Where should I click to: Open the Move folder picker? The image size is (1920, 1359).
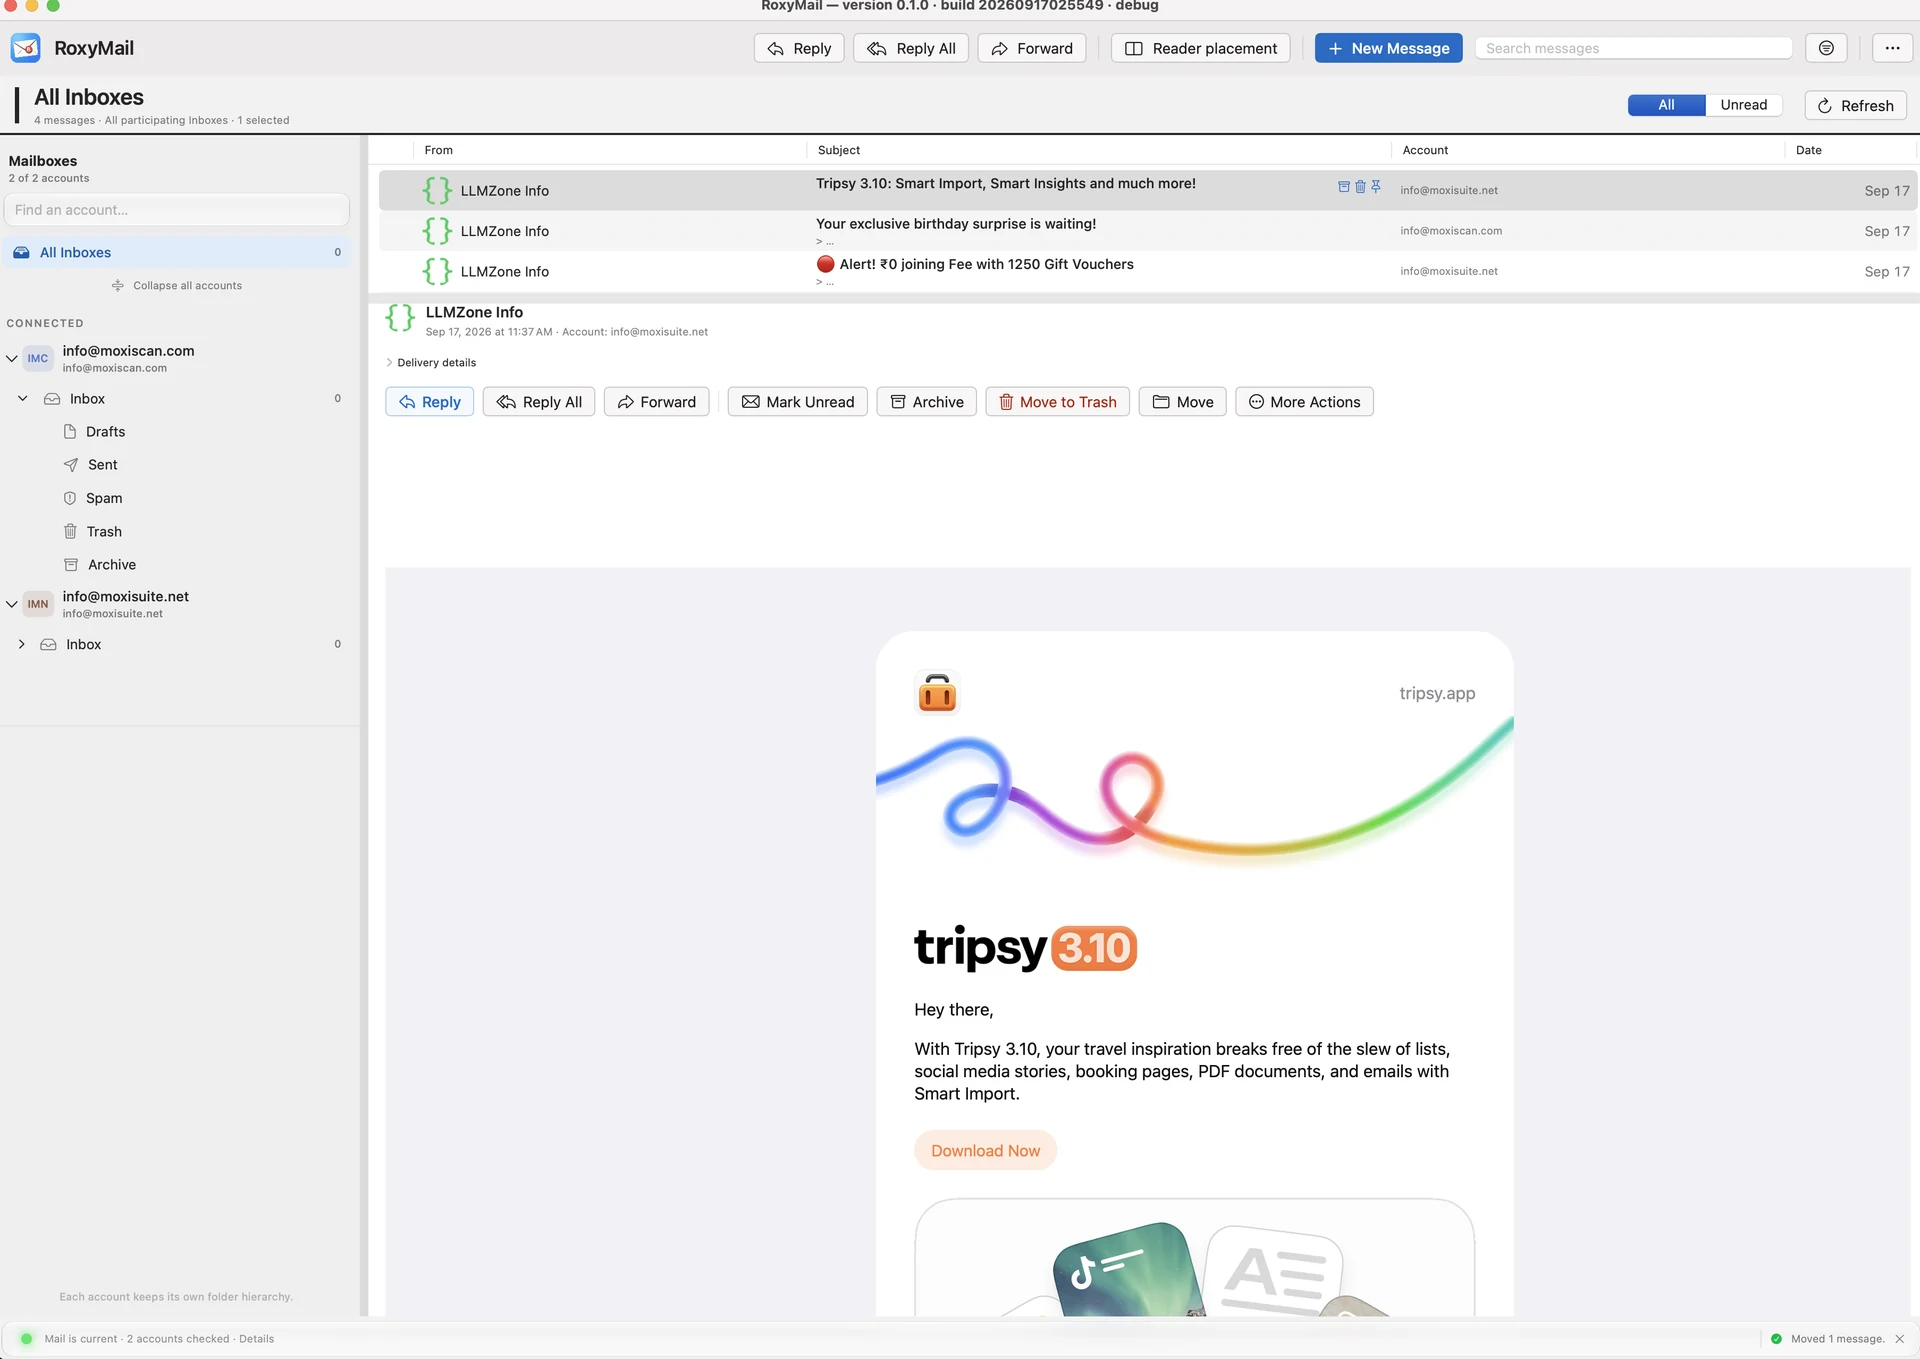1182,402
